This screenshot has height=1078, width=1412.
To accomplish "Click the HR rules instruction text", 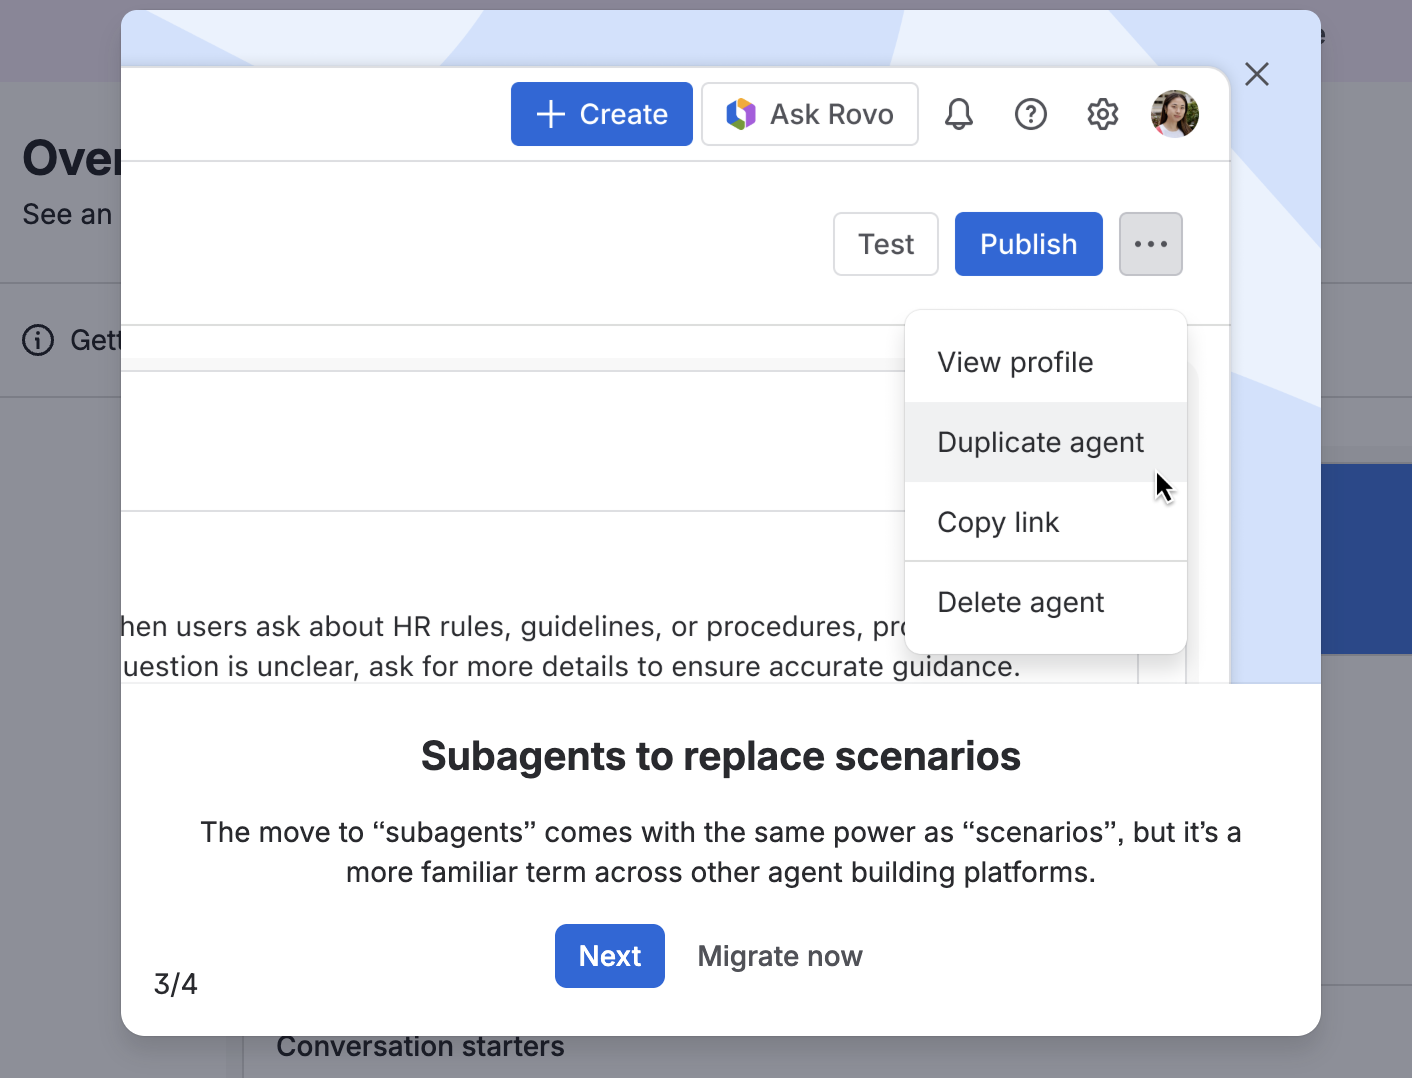I will pos(571,646).
